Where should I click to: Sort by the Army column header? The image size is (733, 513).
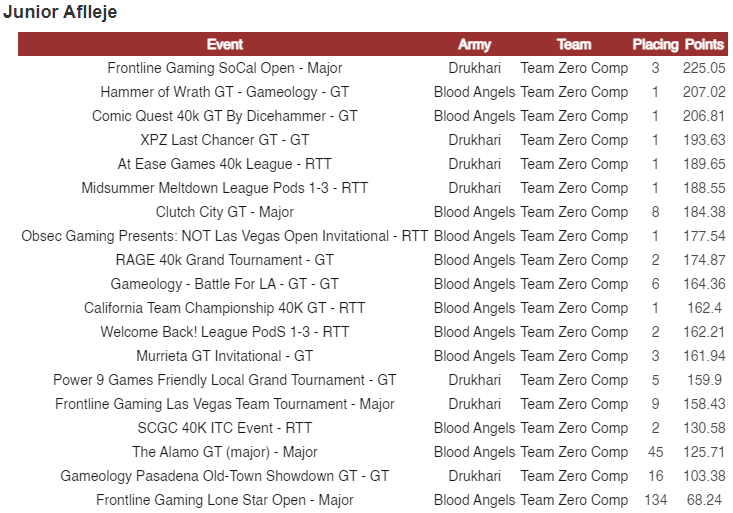[x=474, y=44]
